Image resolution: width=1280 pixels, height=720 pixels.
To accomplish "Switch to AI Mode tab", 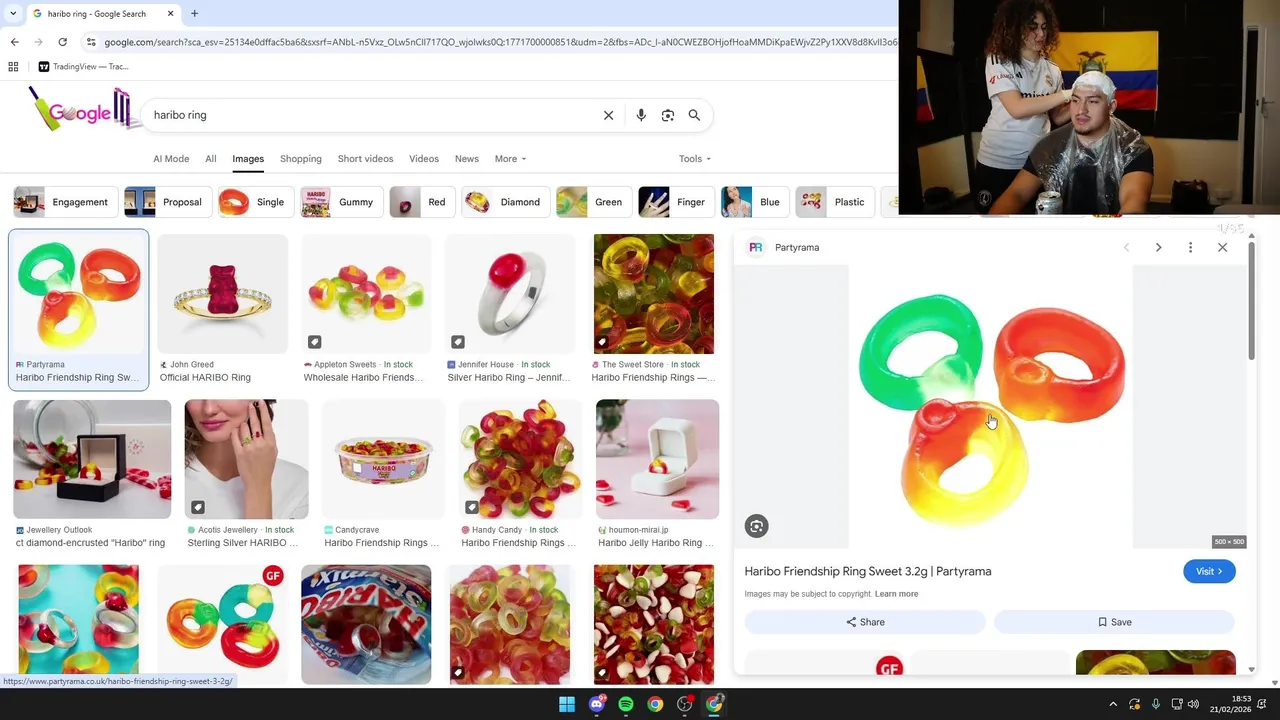I will tap(171, 159).
